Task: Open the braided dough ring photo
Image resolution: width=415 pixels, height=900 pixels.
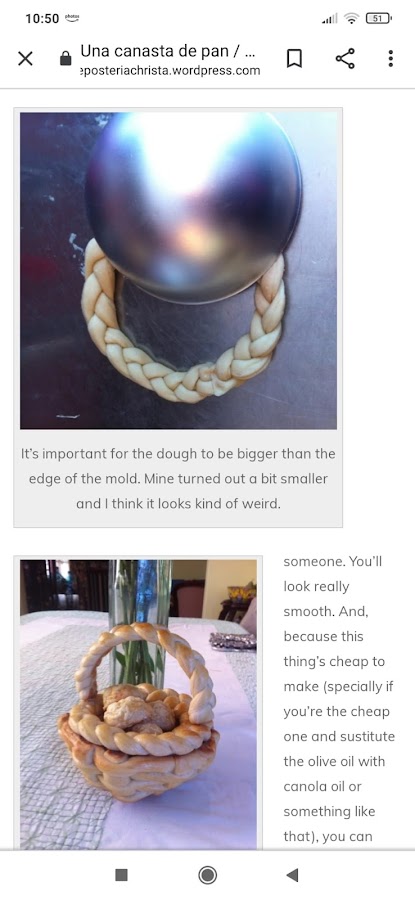Action: [179, 270]
